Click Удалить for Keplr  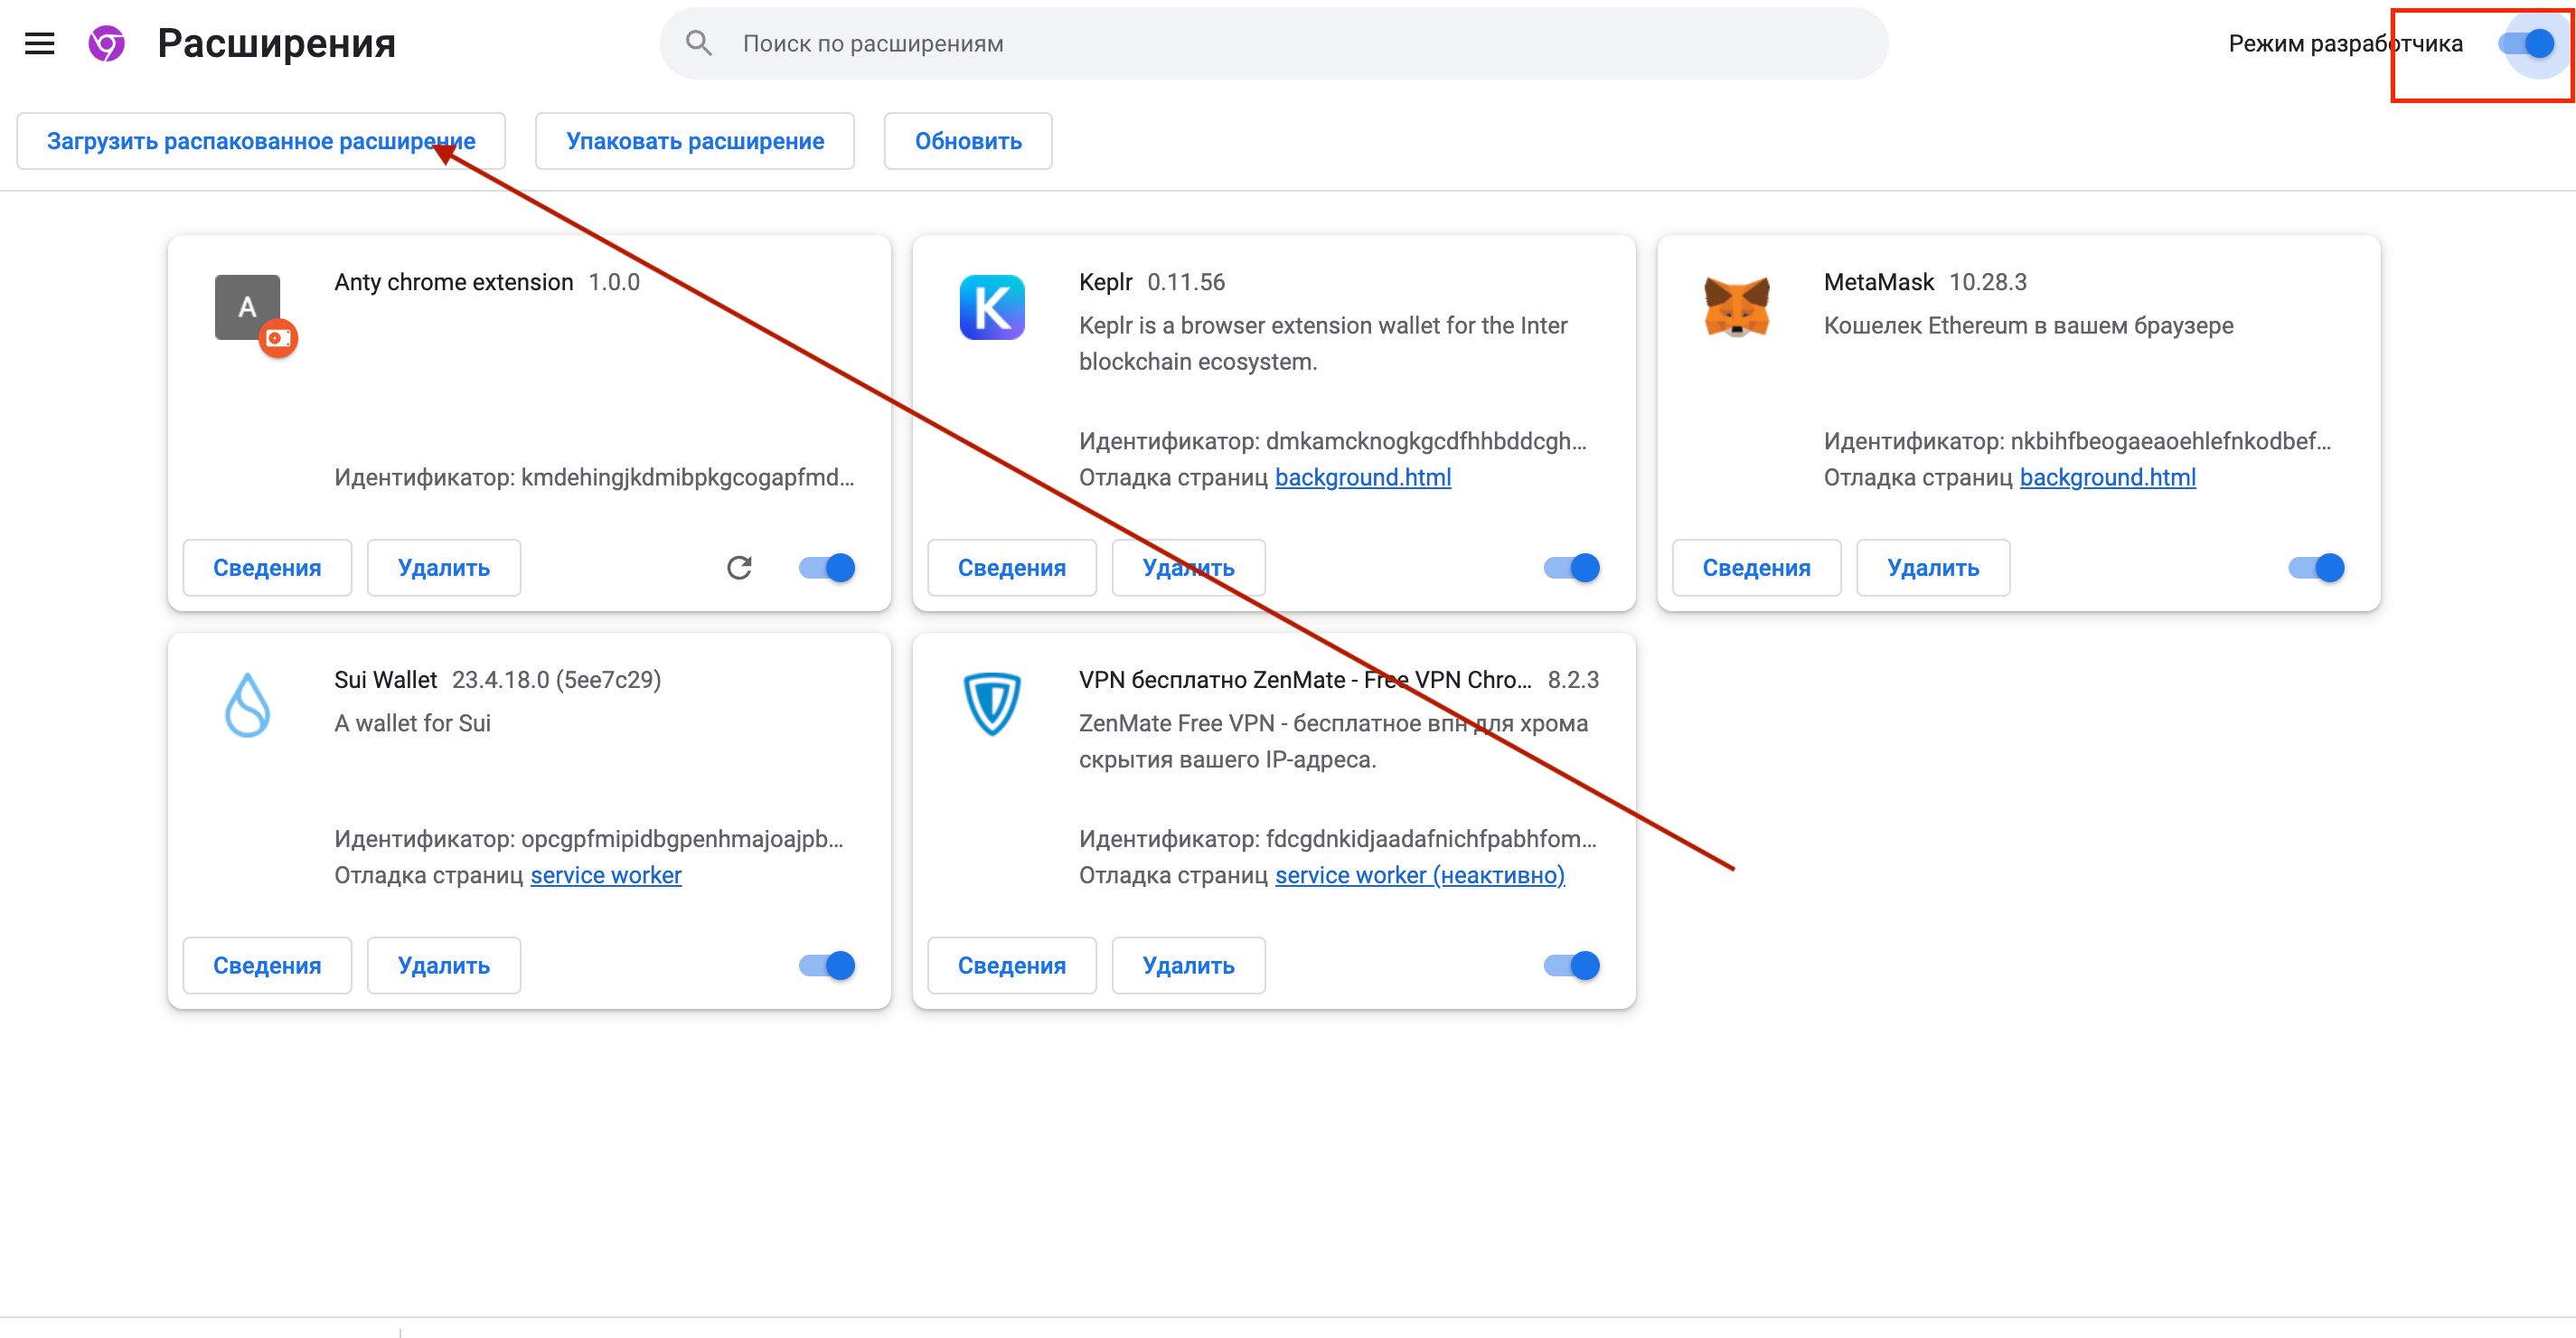coord(1189,568)
